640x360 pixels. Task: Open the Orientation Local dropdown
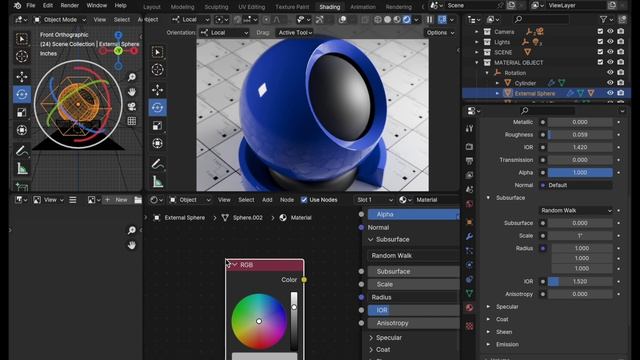(x=224, y=33)
